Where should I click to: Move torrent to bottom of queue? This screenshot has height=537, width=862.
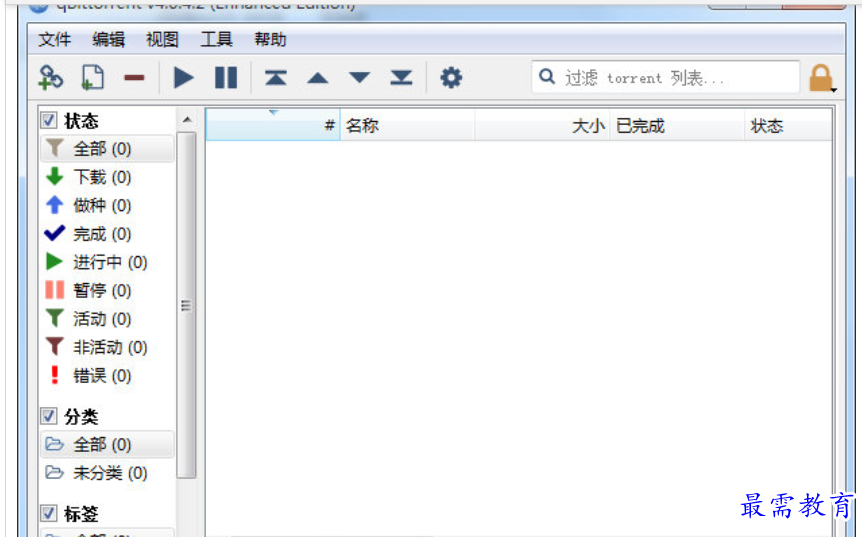coord(401,77)
